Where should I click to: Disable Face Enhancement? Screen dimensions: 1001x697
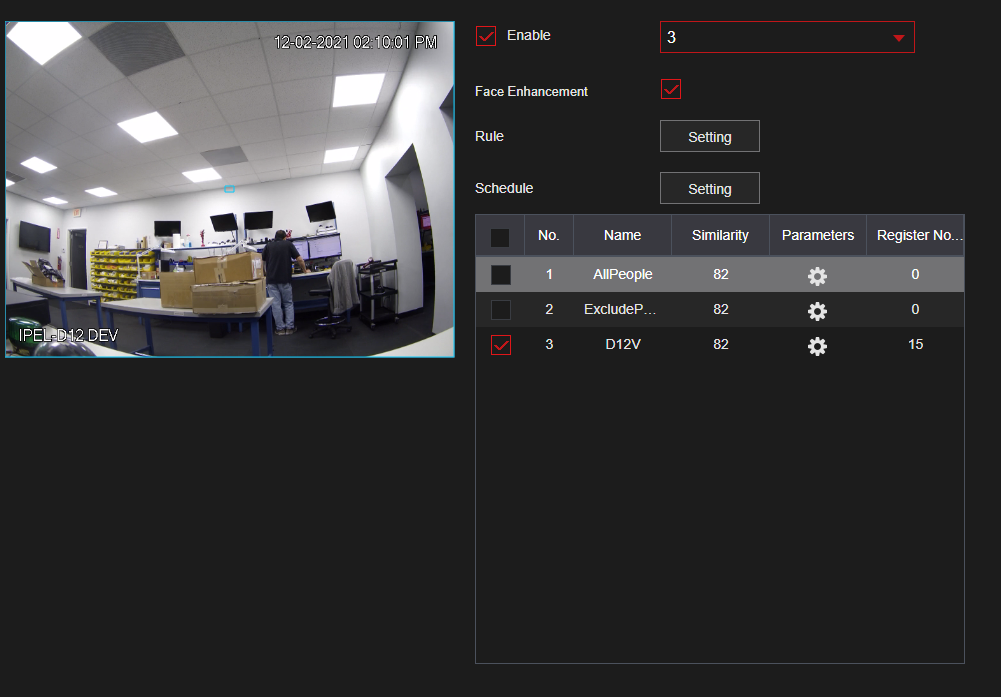point(670,89)
